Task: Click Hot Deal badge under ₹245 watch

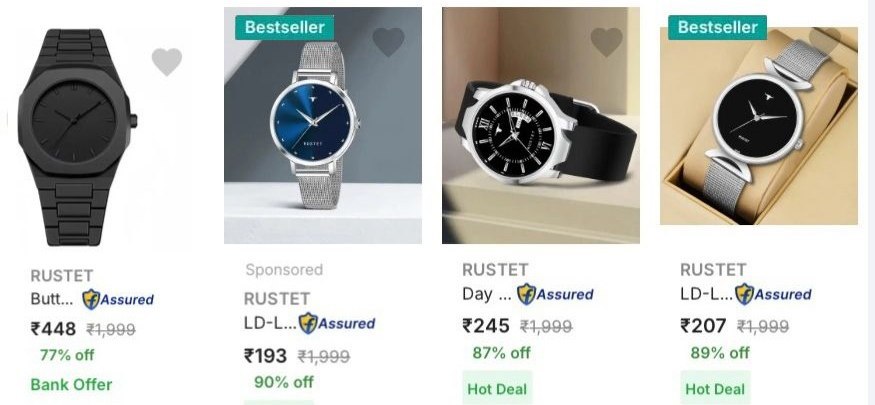Action: (497, 388)
